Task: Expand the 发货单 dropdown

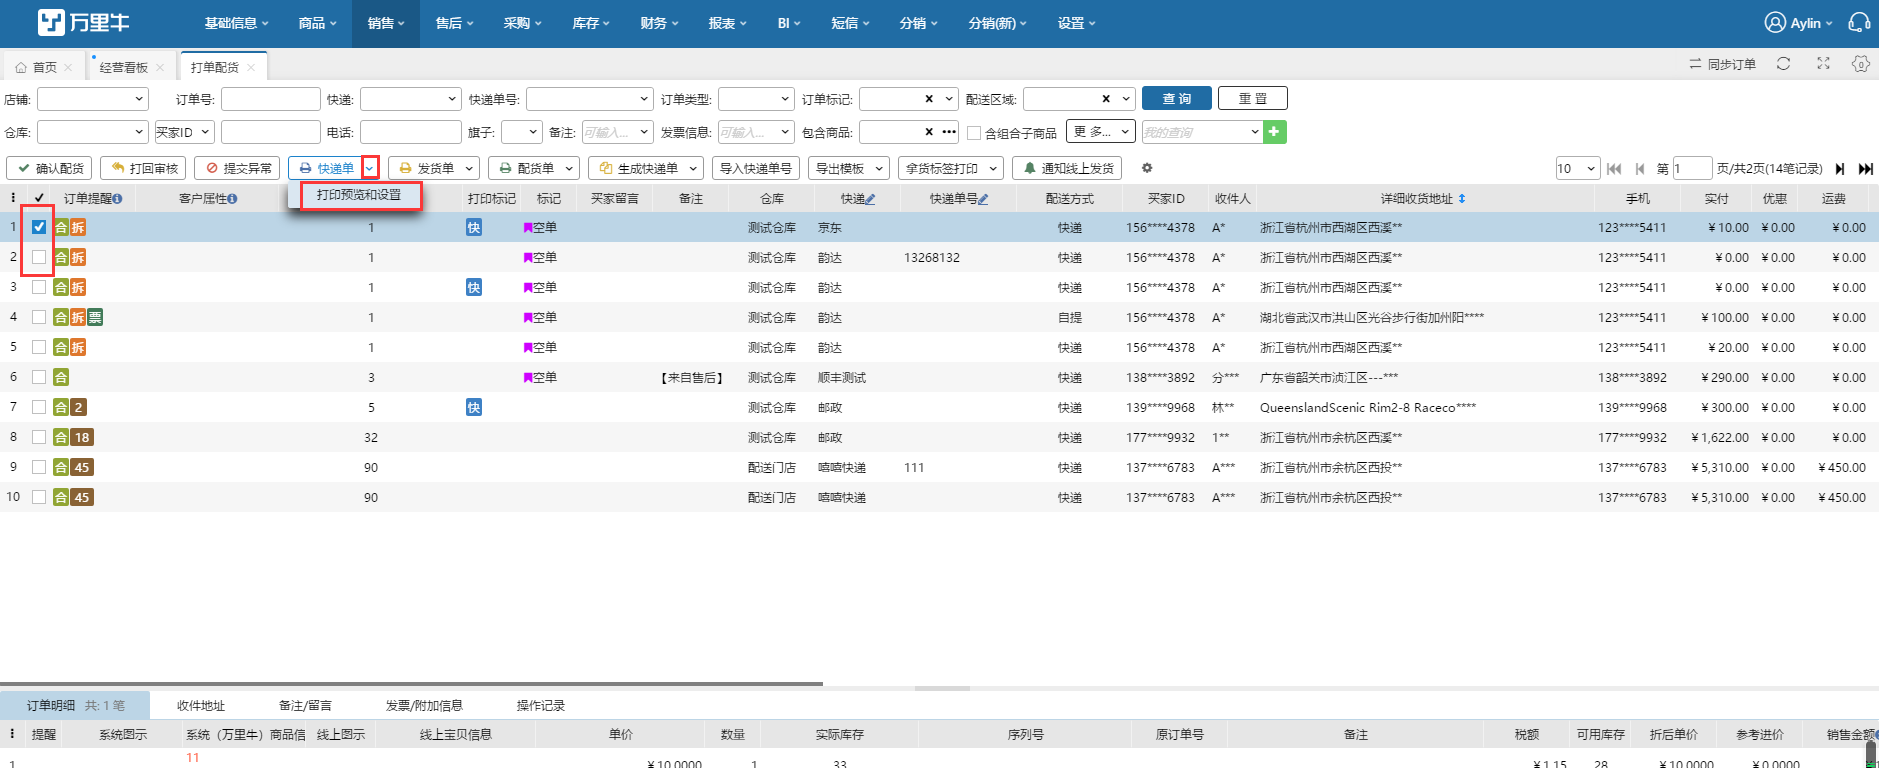Action: point(469,168)
